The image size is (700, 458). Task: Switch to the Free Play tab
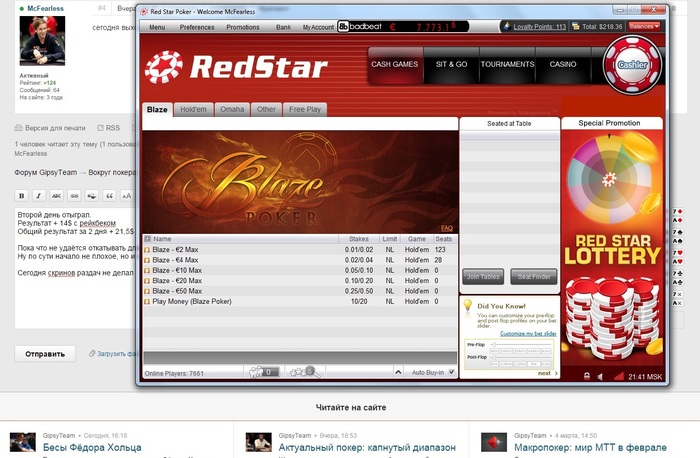(305, 109)
